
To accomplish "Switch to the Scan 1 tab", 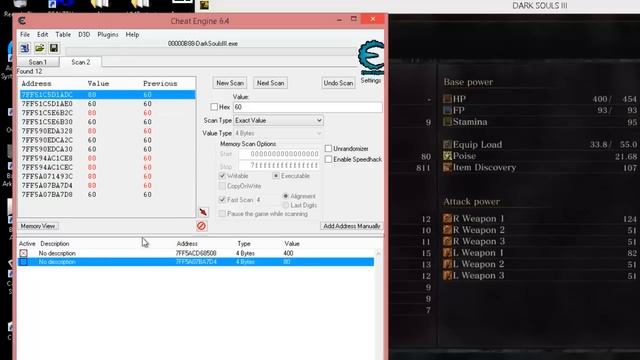I will [38, 62].
